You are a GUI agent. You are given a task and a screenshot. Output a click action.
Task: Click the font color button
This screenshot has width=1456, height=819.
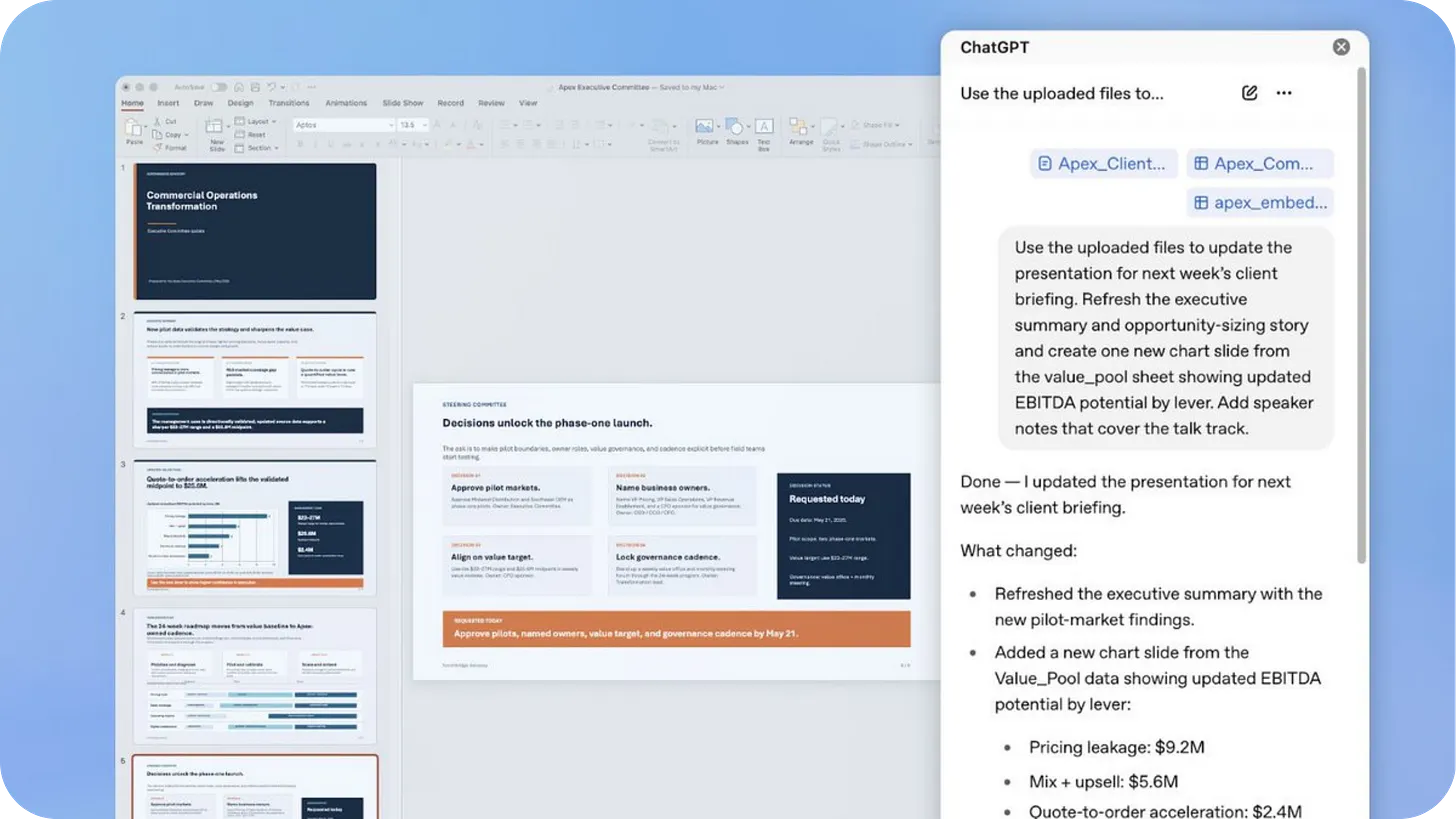click(471, 144)
